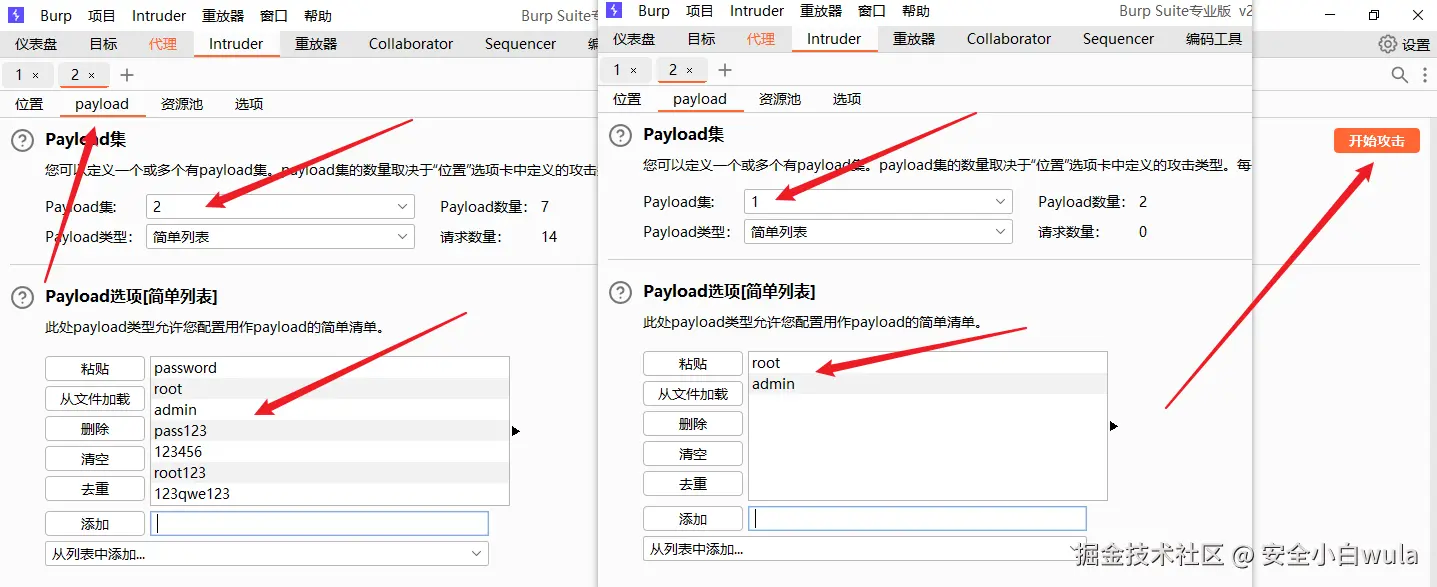Open the settings gear icon labeled 设置

[1388, 44]
